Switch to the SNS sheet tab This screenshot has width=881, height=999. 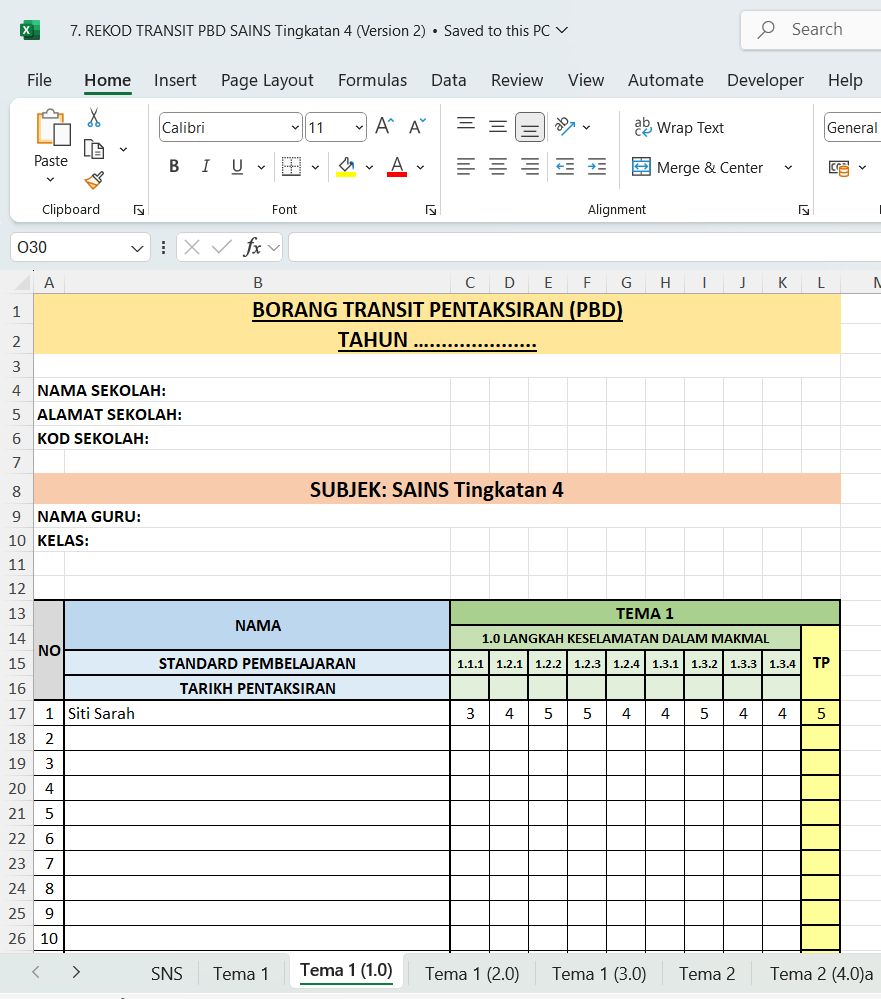[x=167, y=974]
